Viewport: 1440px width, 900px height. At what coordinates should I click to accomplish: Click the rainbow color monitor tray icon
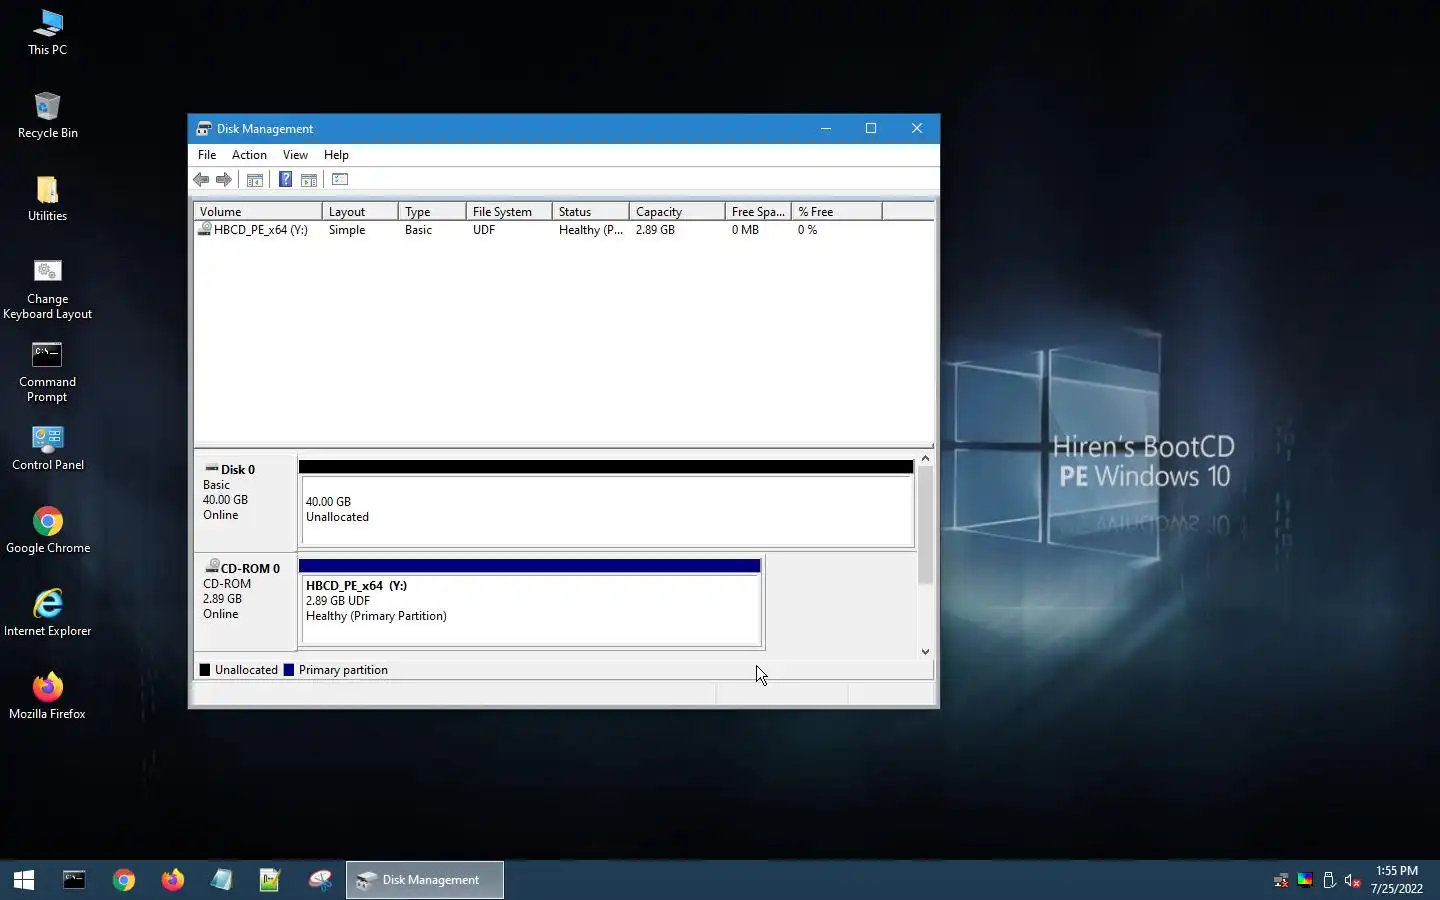pyautogui.click(x=1305, y=880)
